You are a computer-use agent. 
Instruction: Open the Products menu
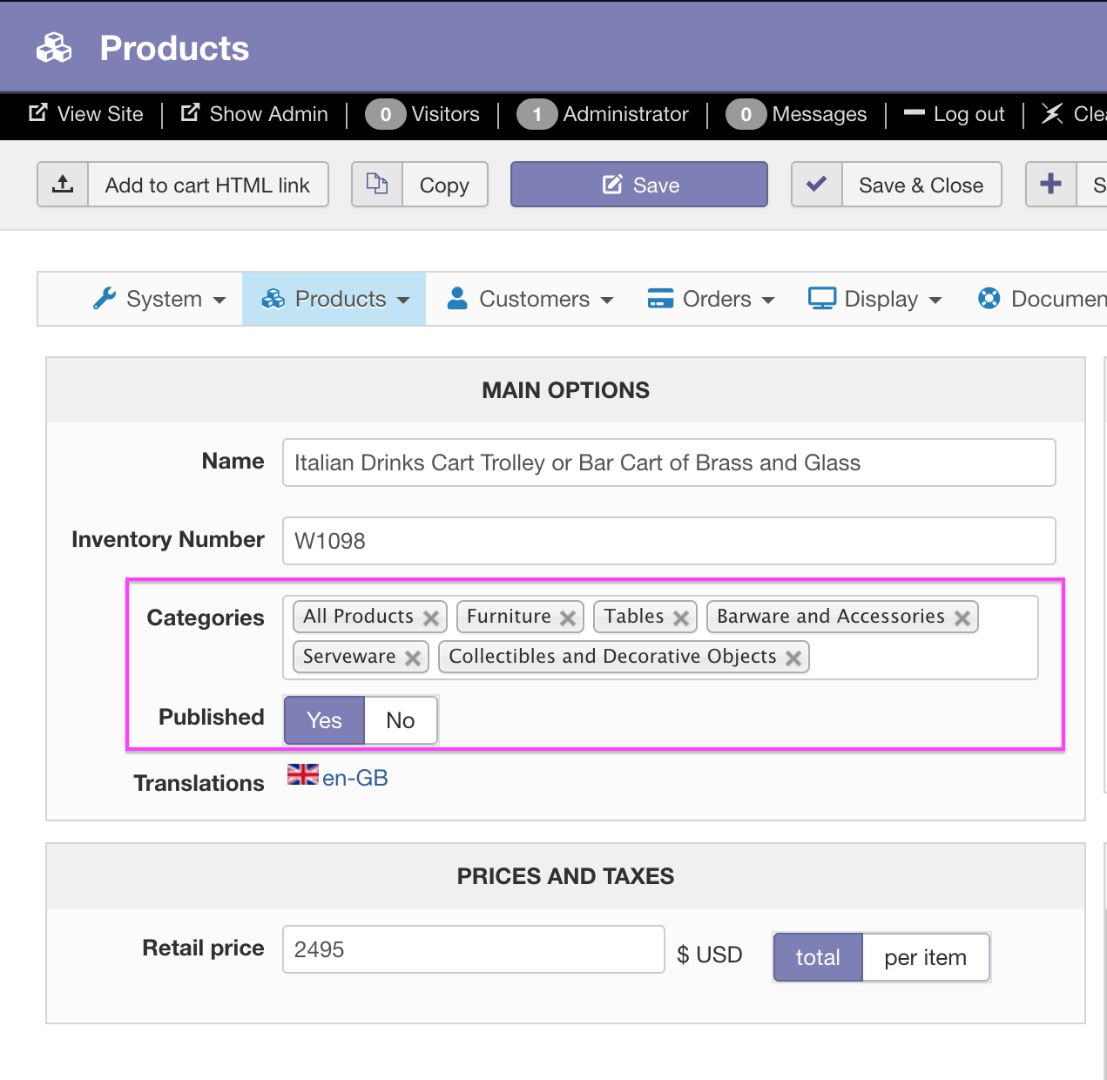(335, 299)
